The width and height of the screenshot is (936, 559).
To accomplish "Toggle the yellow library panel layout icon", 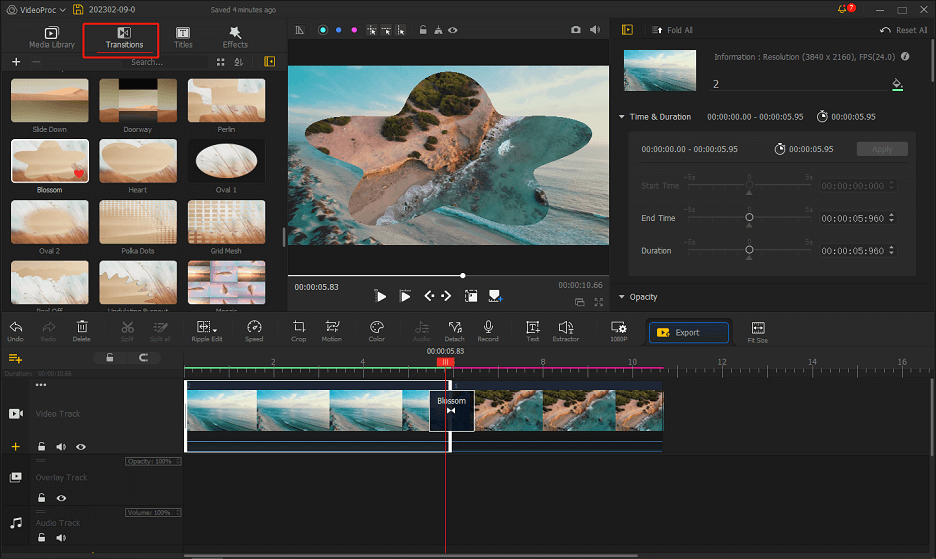I will coord(270,62).
